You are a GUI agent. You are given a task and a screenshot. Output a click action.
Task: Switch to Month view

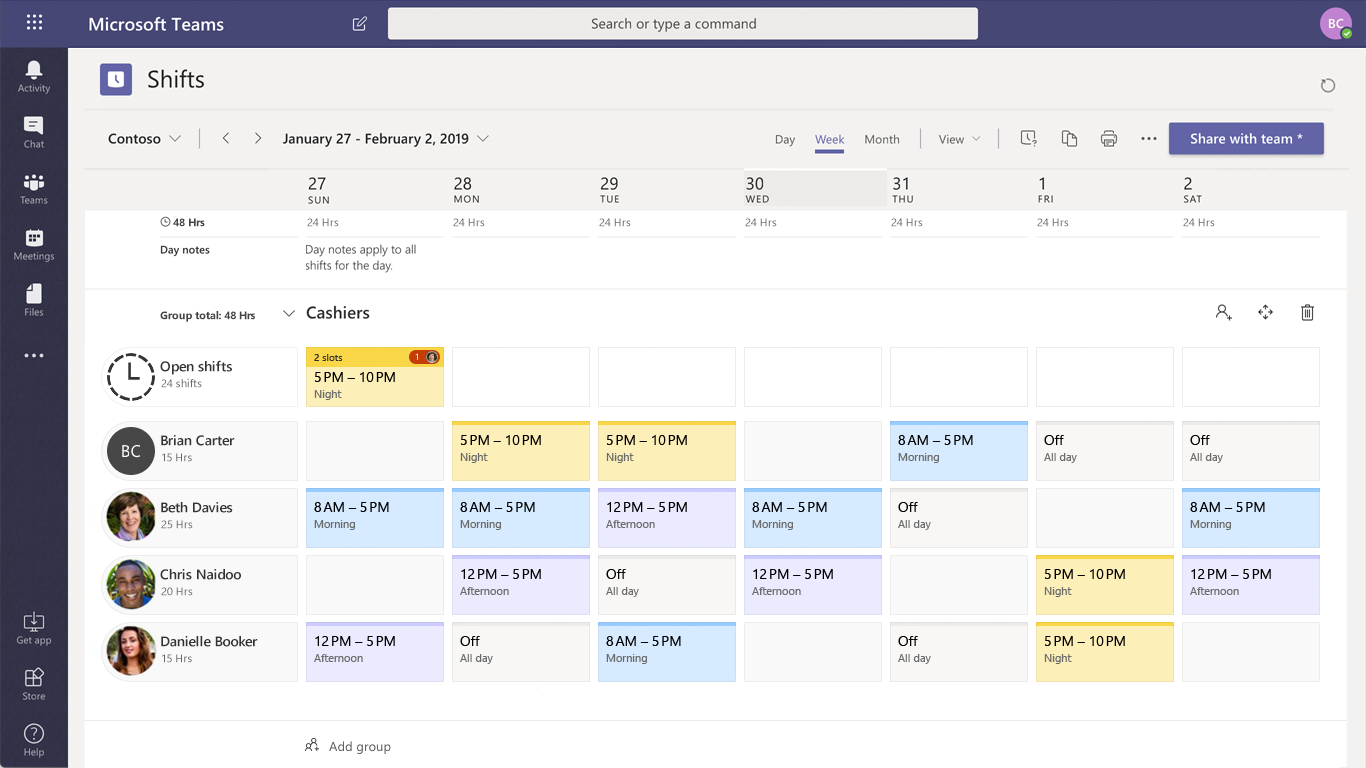click(x=882, y=140)
